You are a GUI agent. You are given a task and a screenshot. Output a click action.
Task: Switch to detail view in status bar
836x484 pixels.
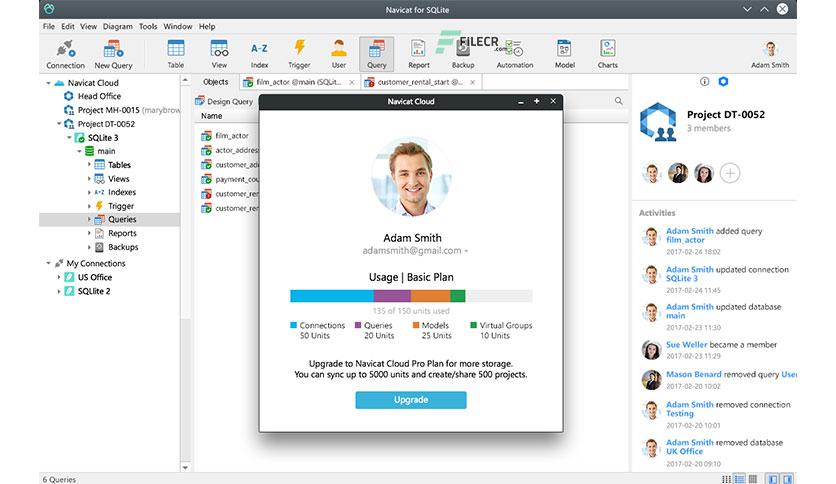click(x=753, y=479)
